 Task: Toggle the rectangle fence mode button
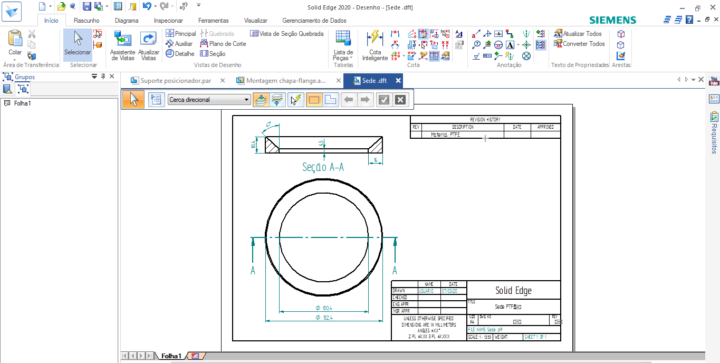[x=314, y=100]
